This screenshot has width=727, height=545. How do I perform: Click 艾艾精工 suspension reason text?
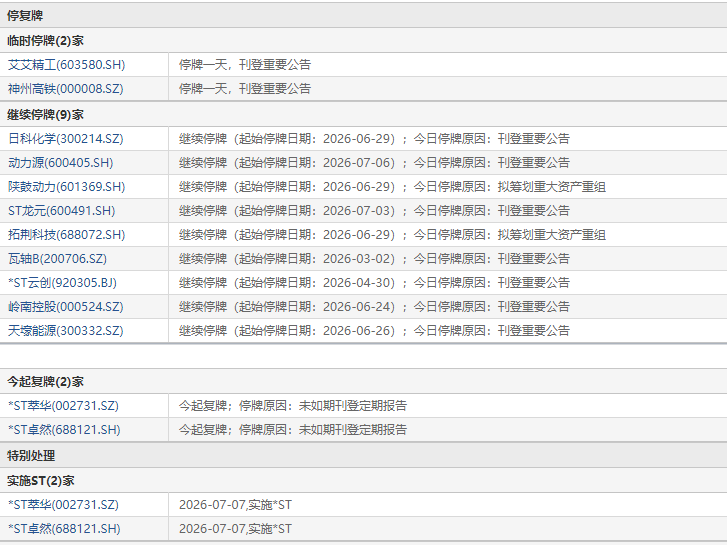tap(245, 64)
